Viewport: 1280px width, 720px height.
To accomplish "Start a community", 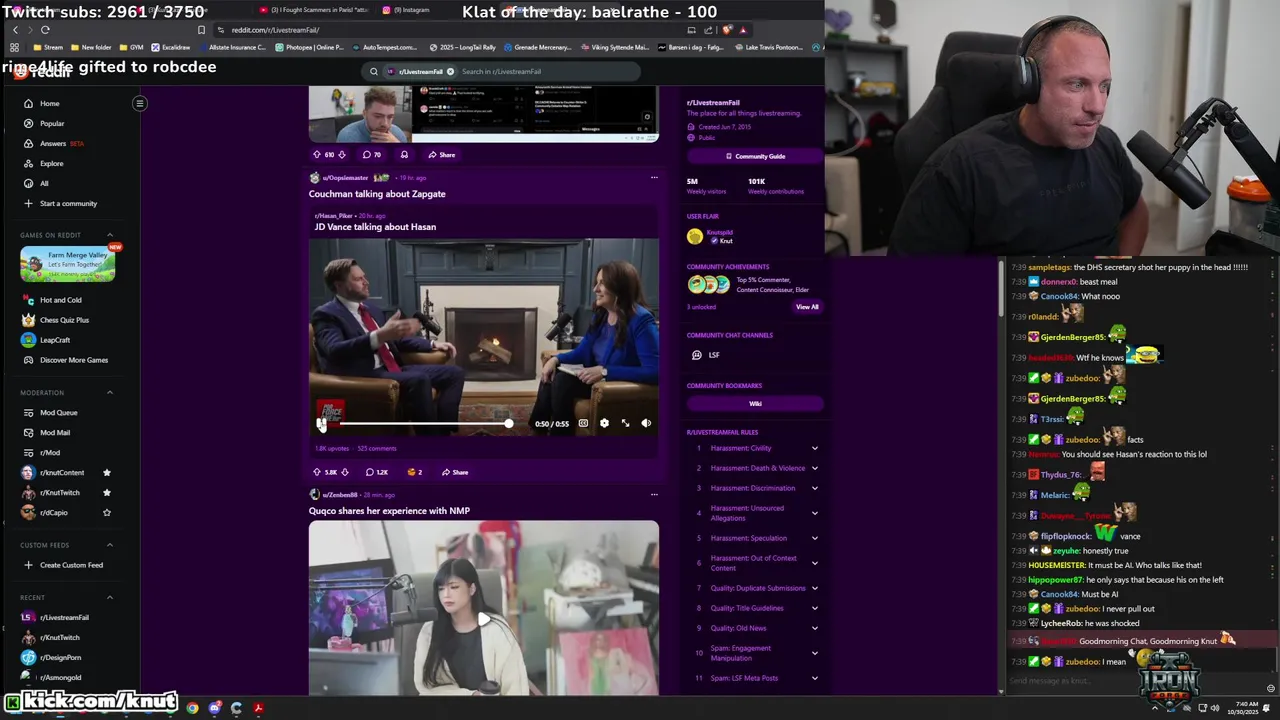I will (x=68, y=203).
